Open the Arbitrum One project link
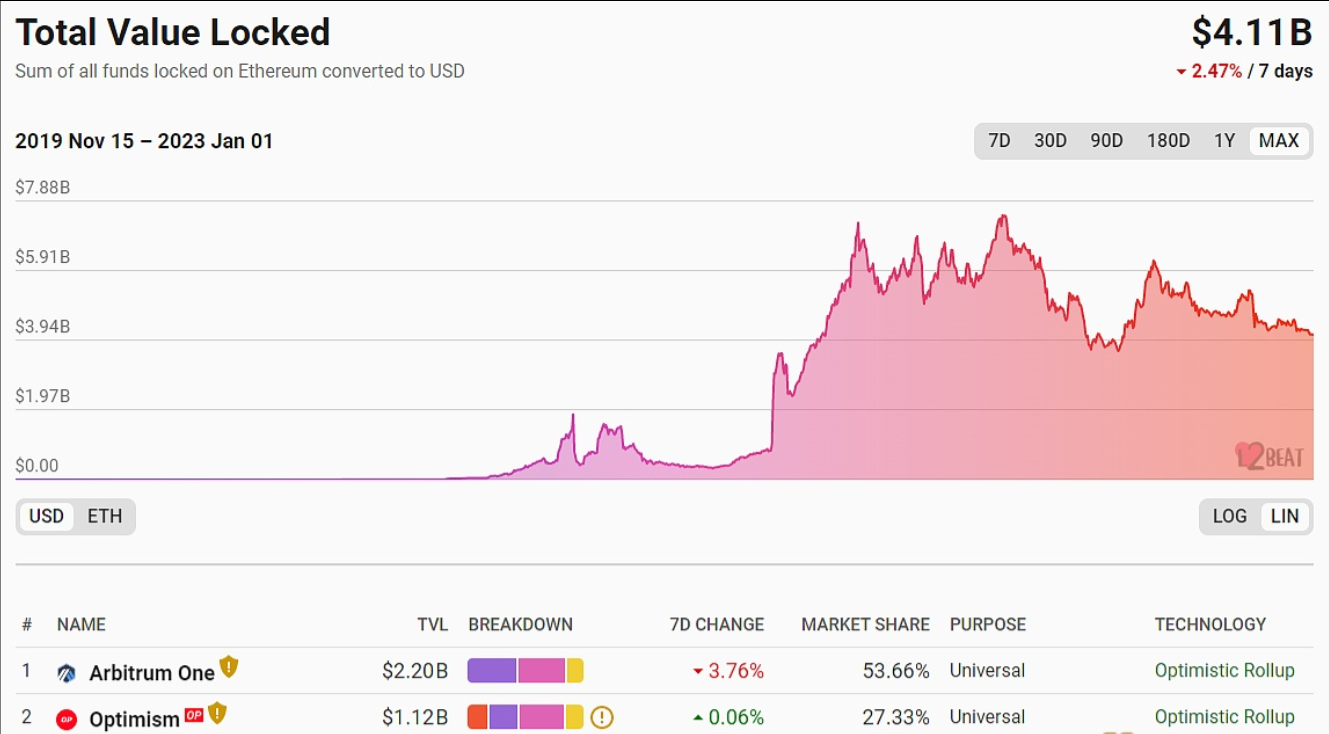The image size is (1329, 734). pyautogui.click(x=152, y=673)
